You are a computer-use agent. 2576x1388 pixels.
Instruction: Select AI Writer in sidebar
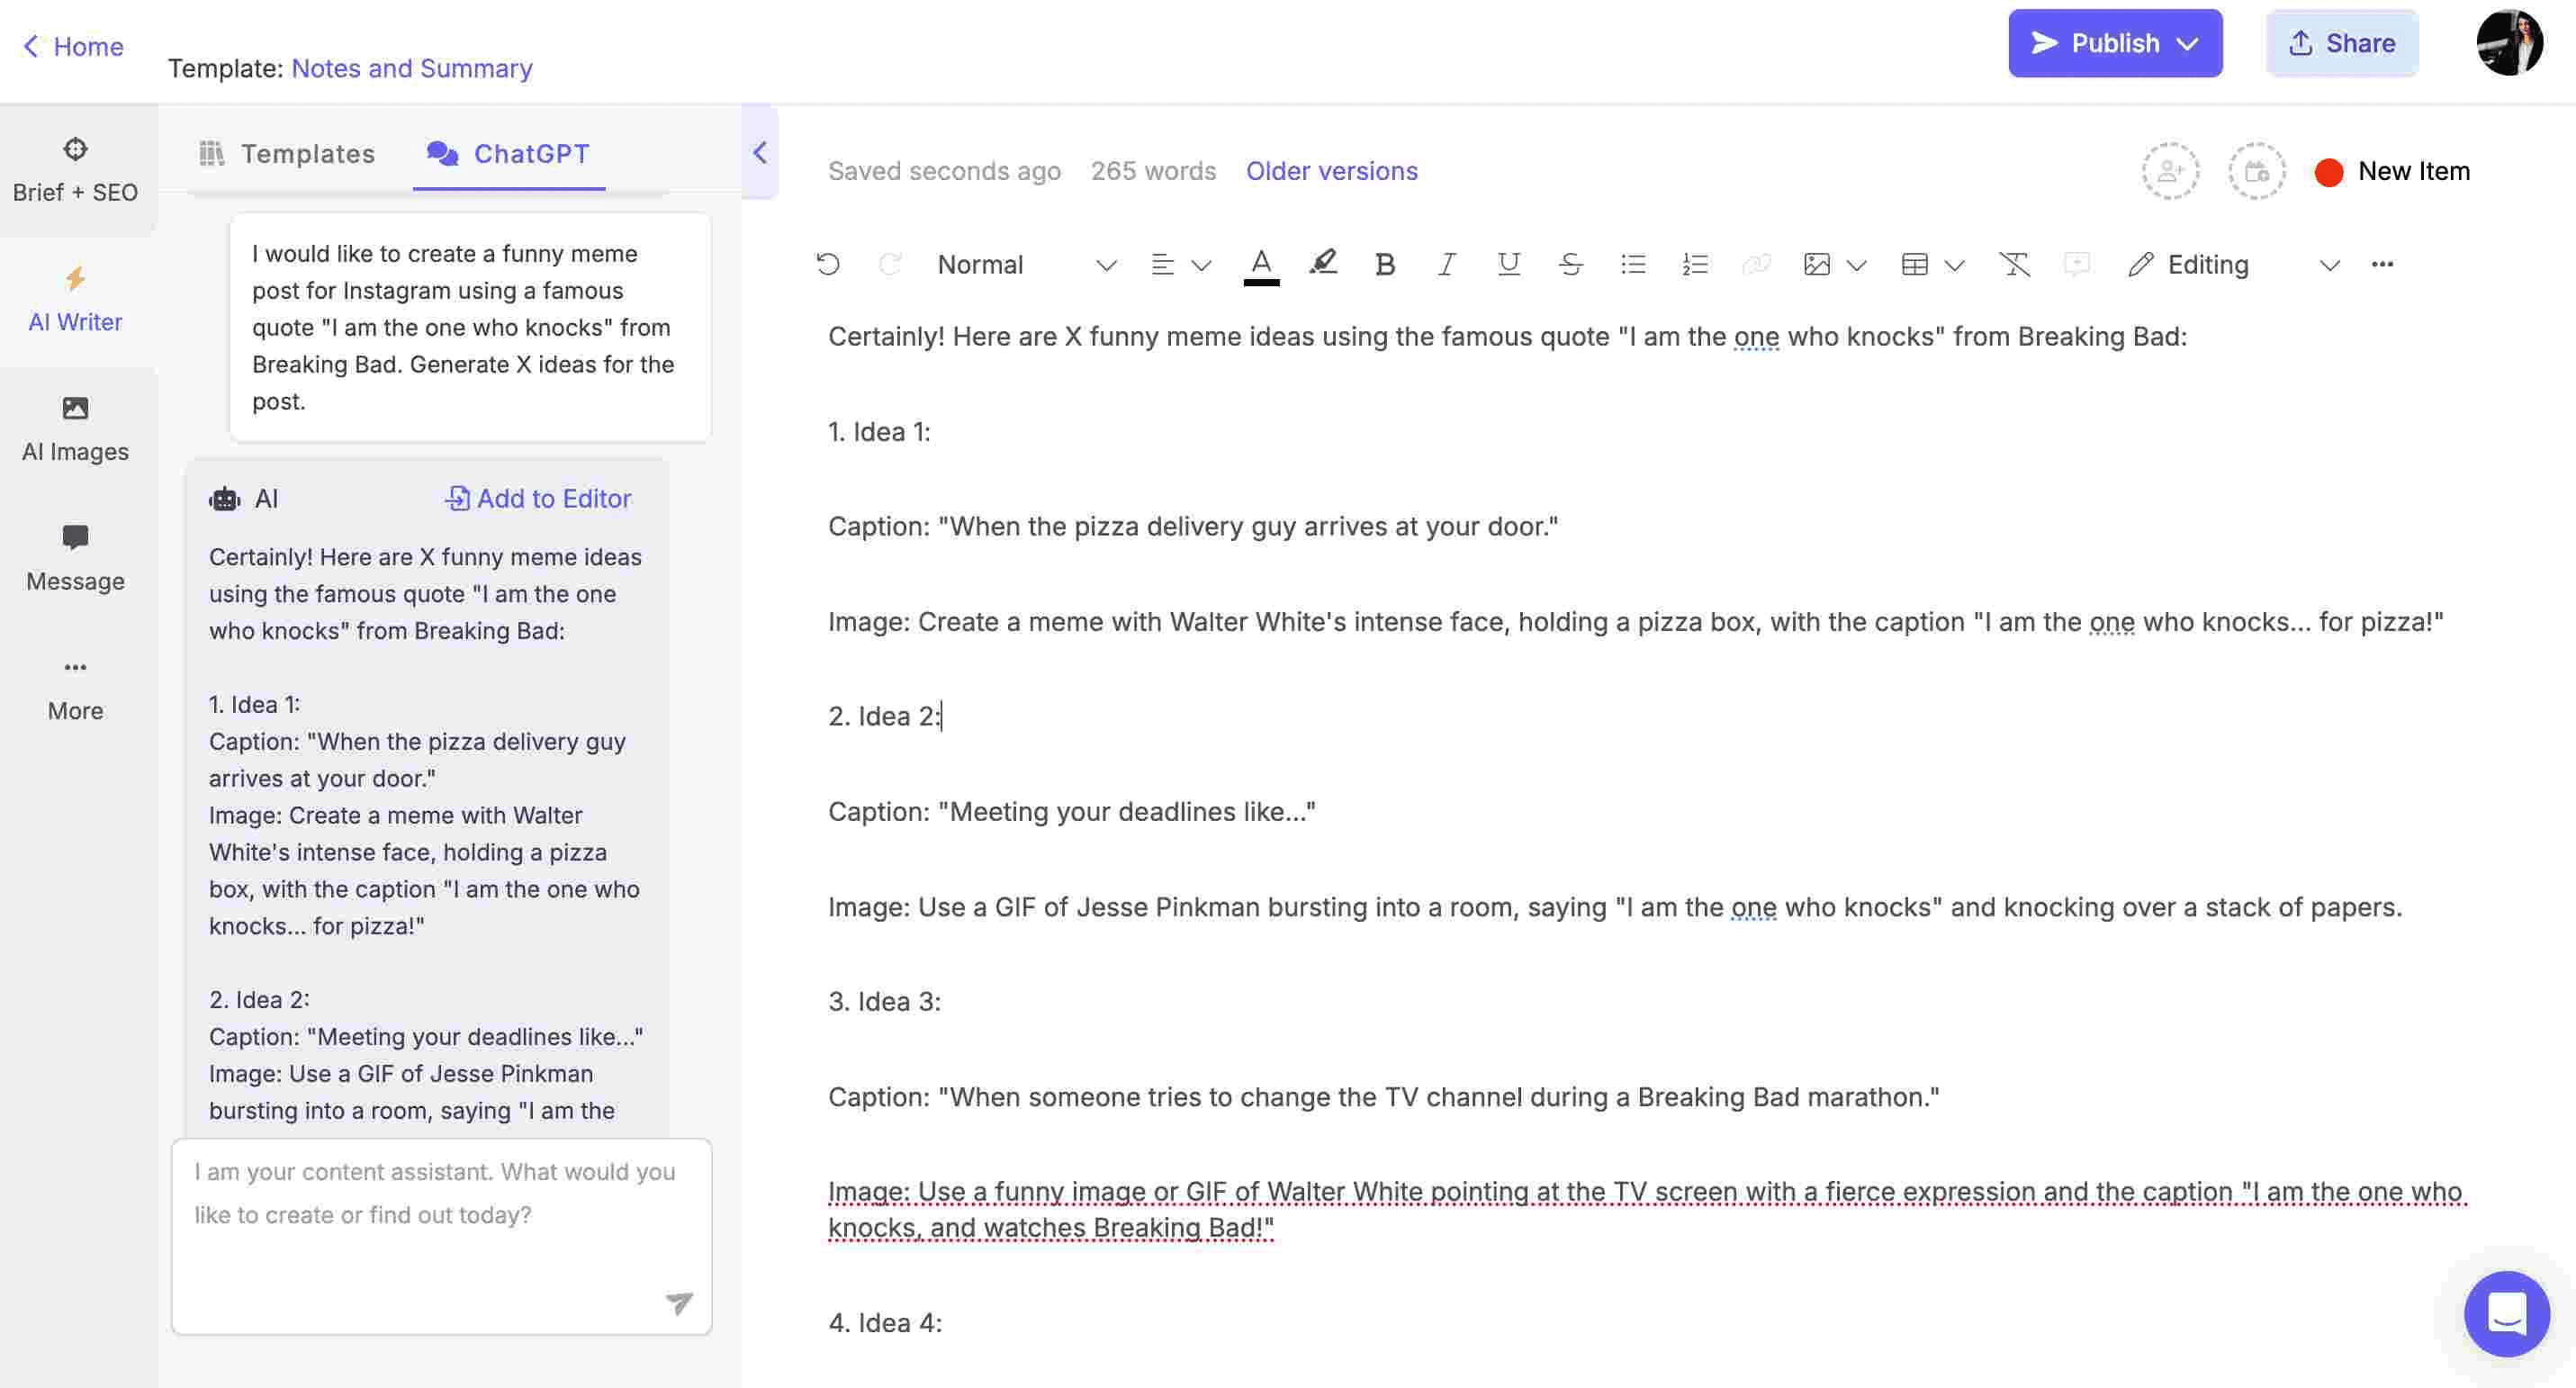[75, 299]
